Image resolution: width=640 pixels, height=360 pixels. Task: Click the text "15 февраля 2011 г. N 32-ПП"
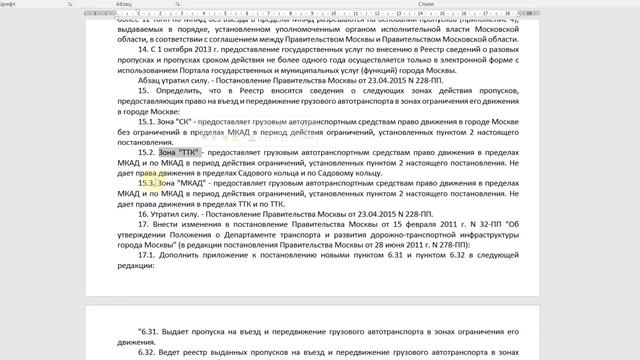447,224
